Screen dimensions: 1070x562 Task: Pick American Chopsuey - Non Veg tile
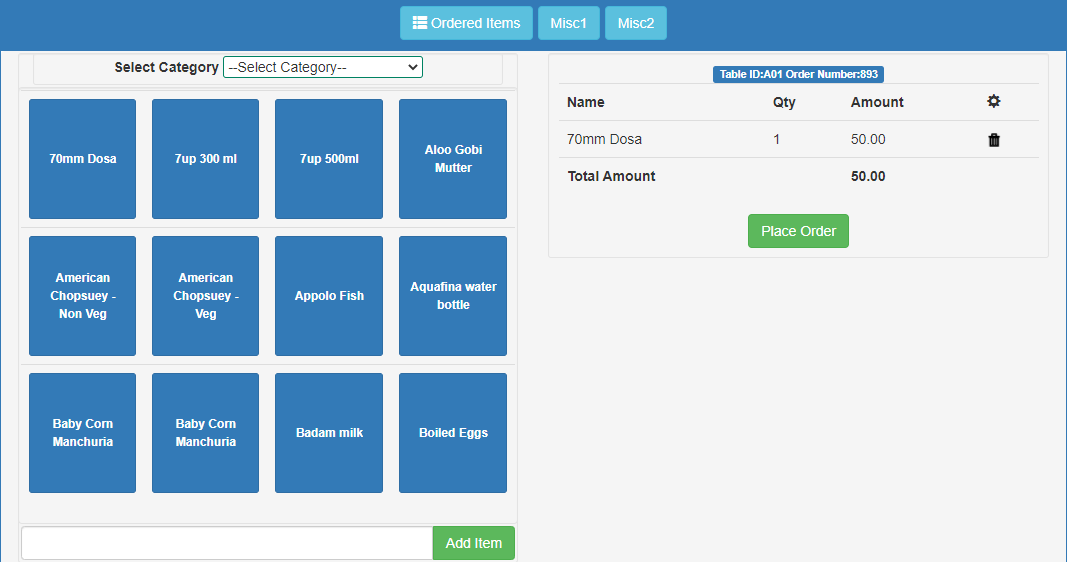[x=82, y=296]
